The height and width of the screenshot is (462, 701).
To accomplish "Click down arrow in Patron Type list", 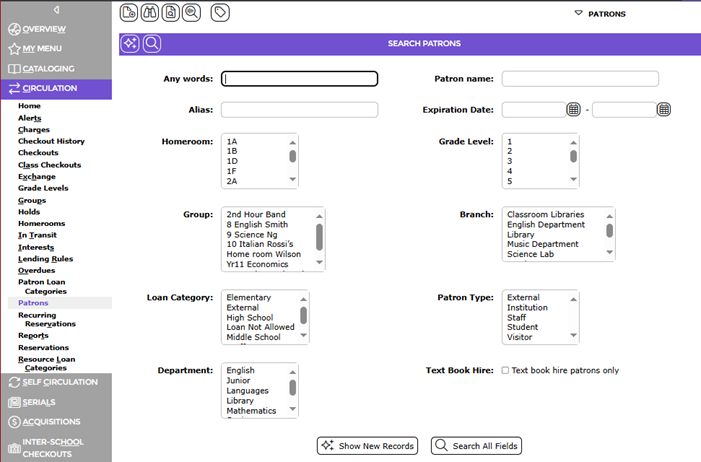I will [x=574, y=335].
